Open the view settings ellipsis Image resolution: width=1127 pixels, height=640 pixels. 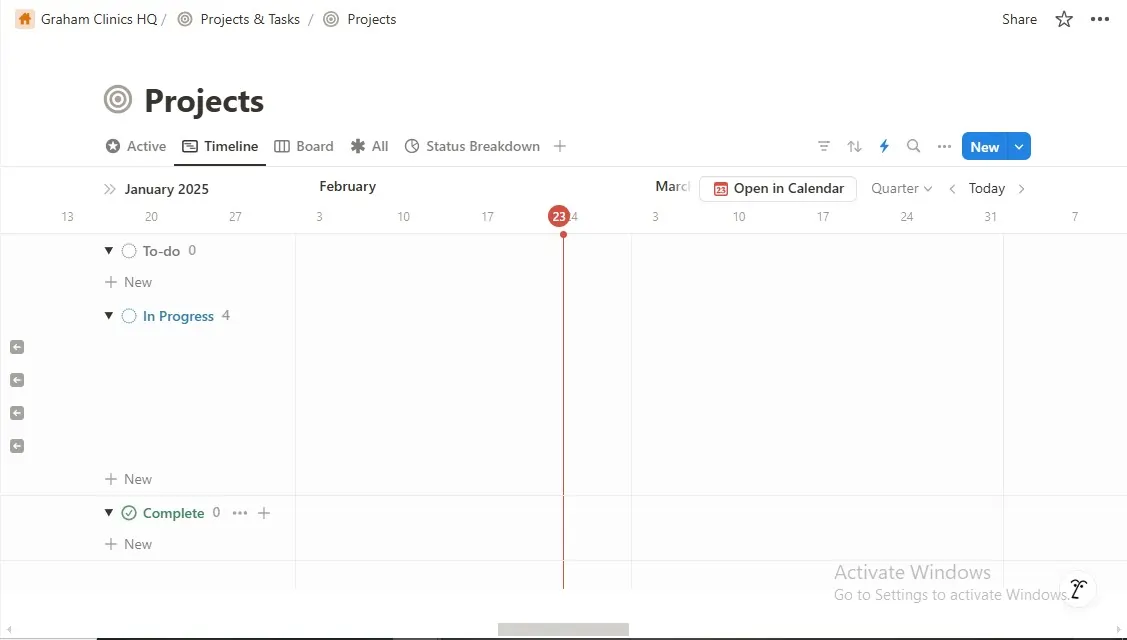pos(944,146)
